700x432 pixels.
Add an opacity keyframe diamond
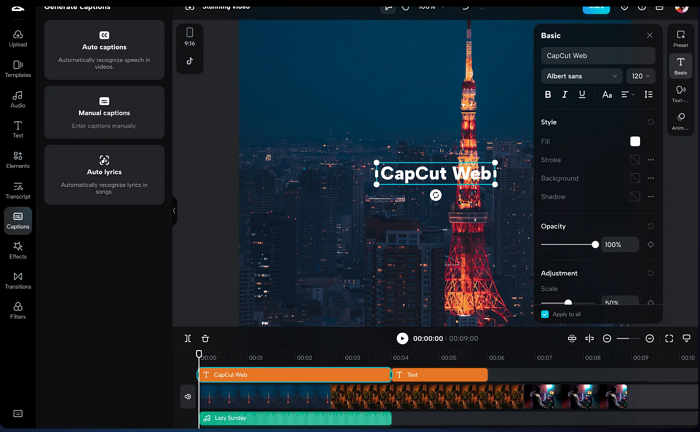point(650,245)
